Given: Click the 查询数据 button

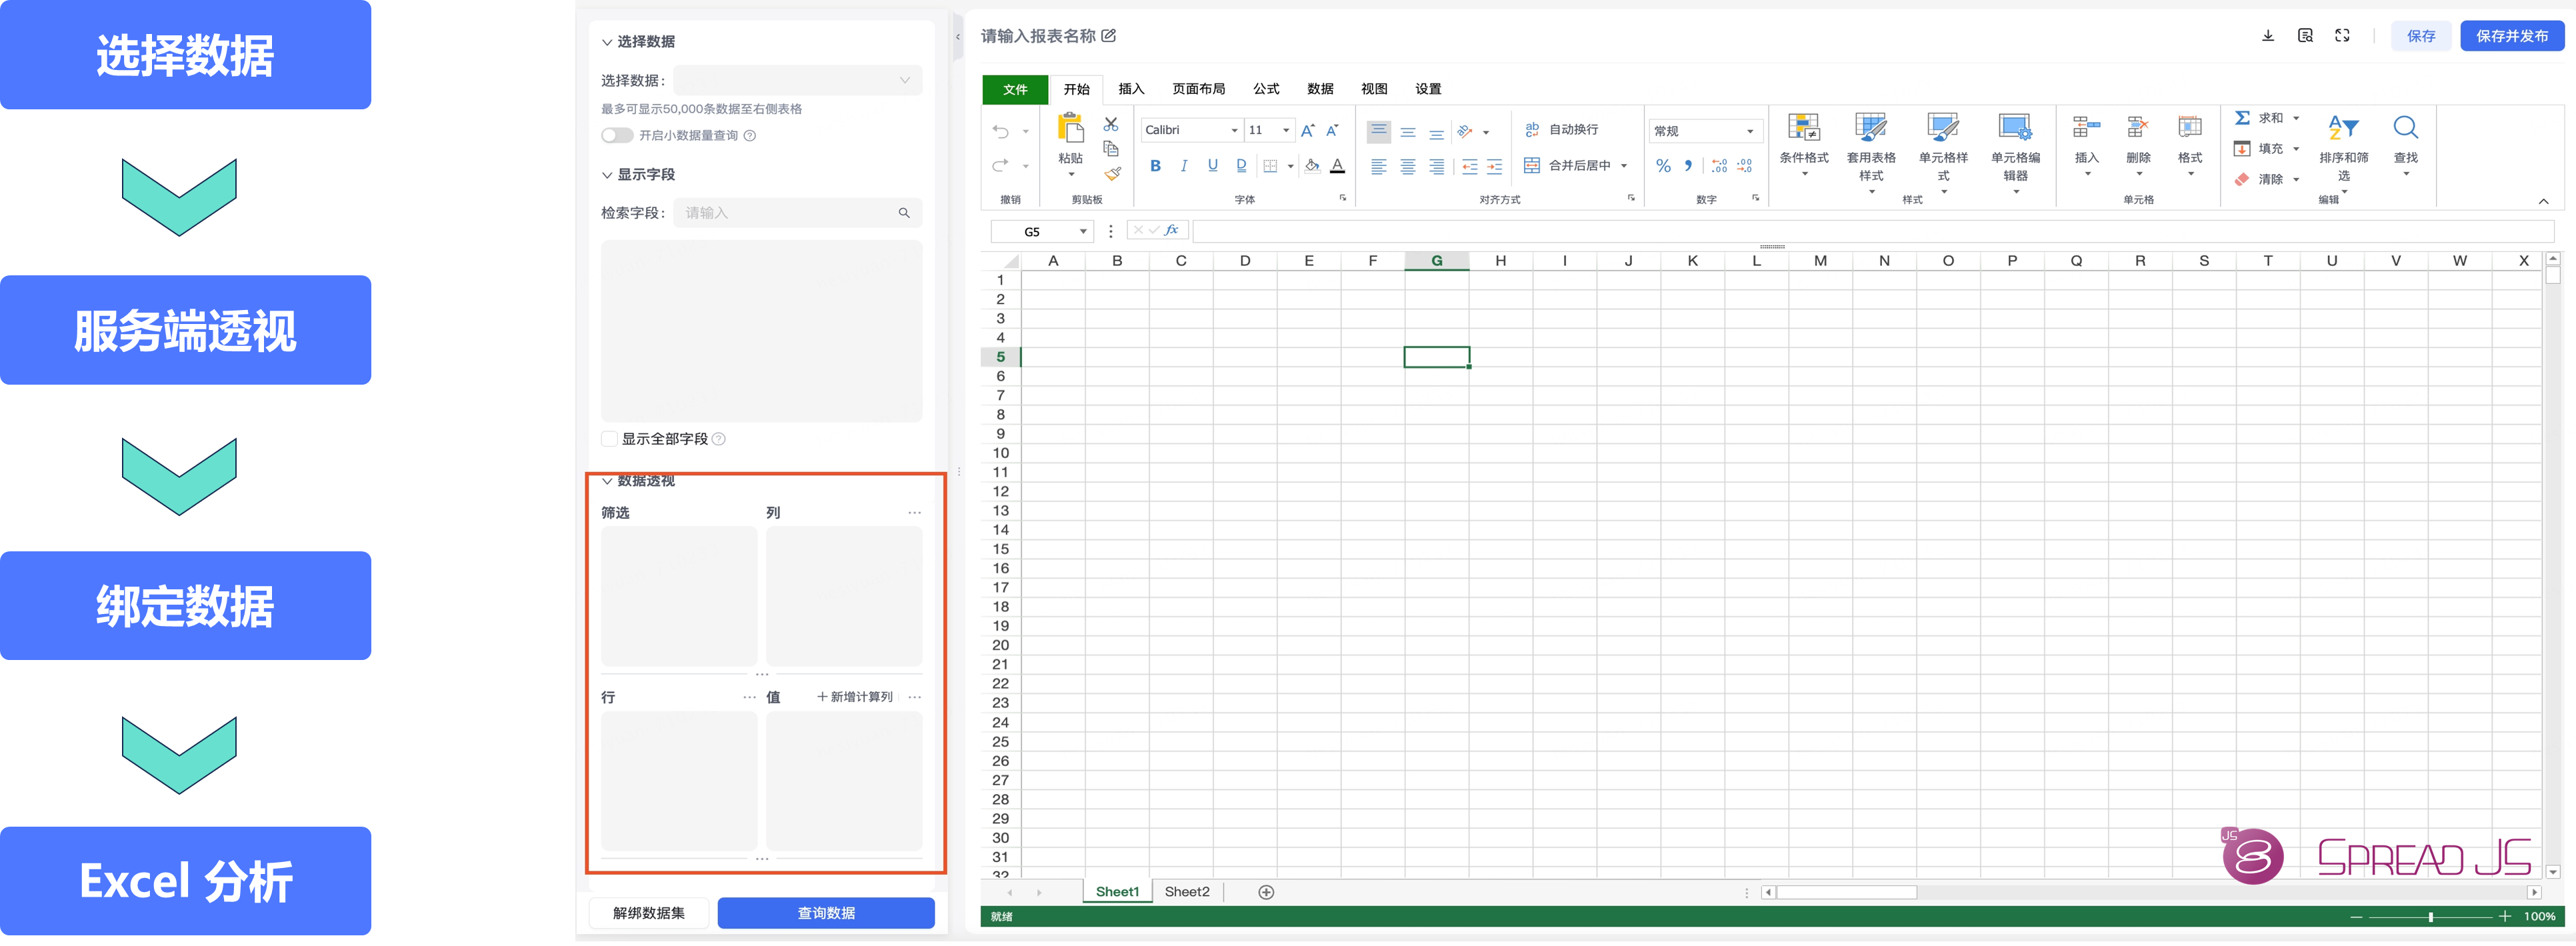Looking at the screenshot, I should [825, 913].
